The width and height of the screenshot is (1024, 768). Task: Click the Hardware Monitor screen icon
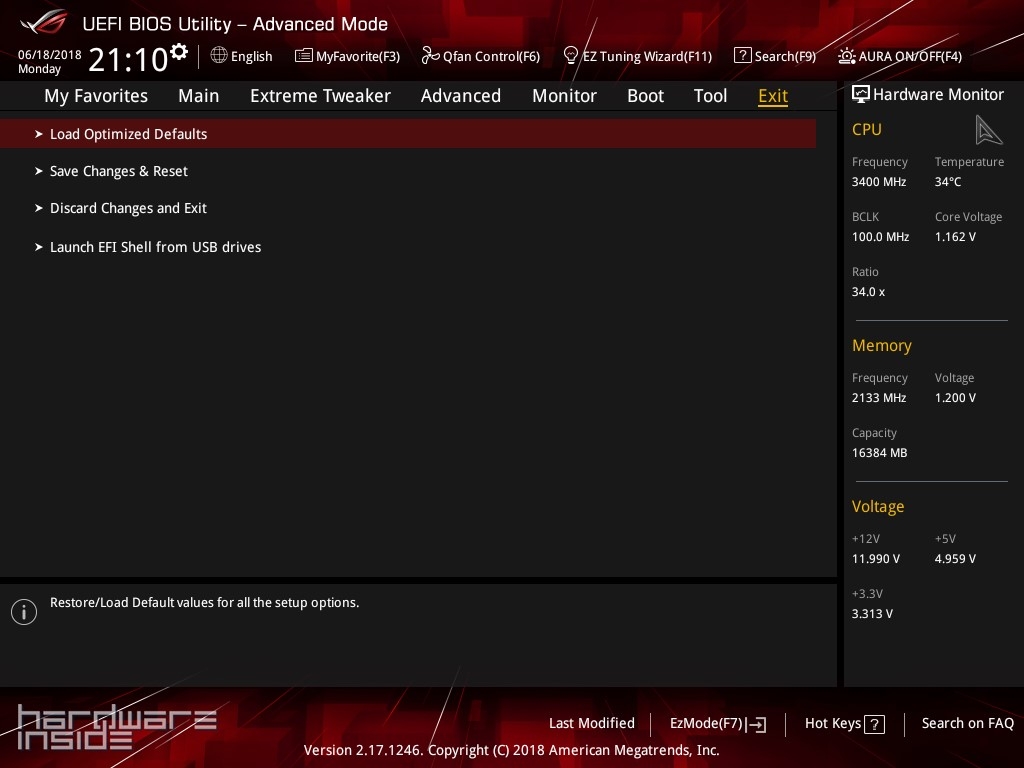(x=861, y=95)
